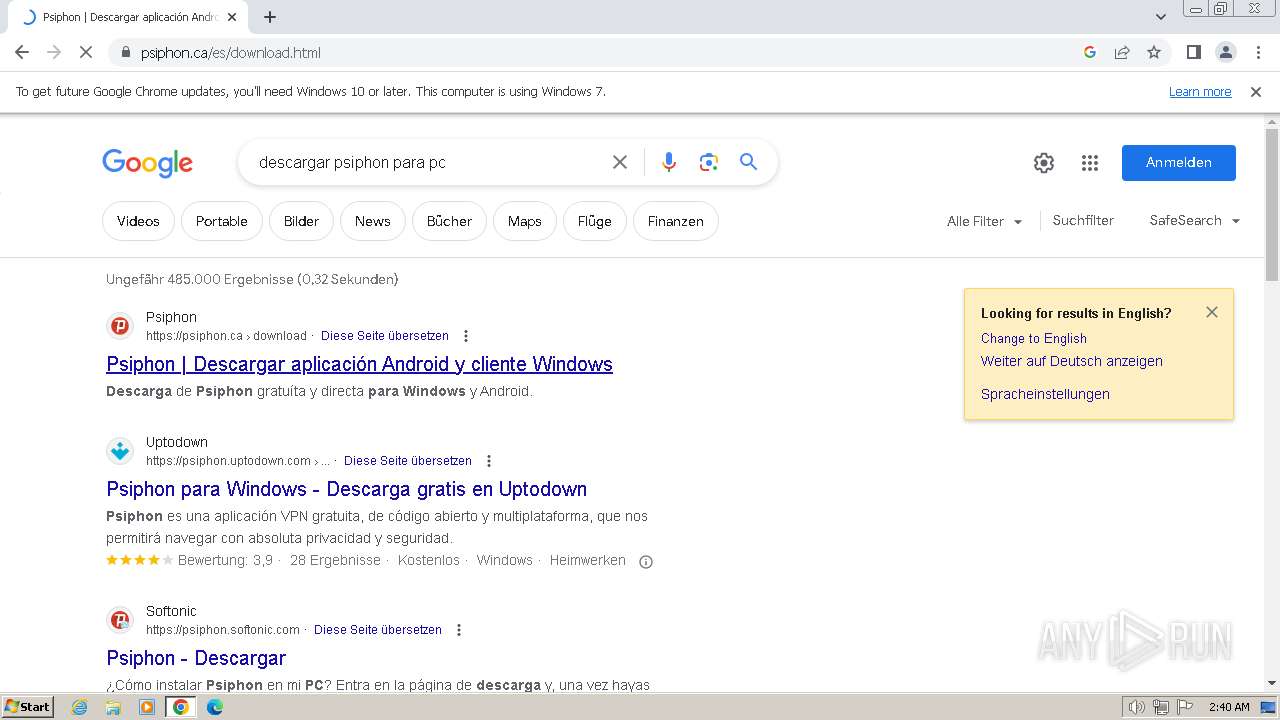The width and height of the screenshot is (1280, 720).
Task: Switch to the News results
Action: tap(373, 221)
